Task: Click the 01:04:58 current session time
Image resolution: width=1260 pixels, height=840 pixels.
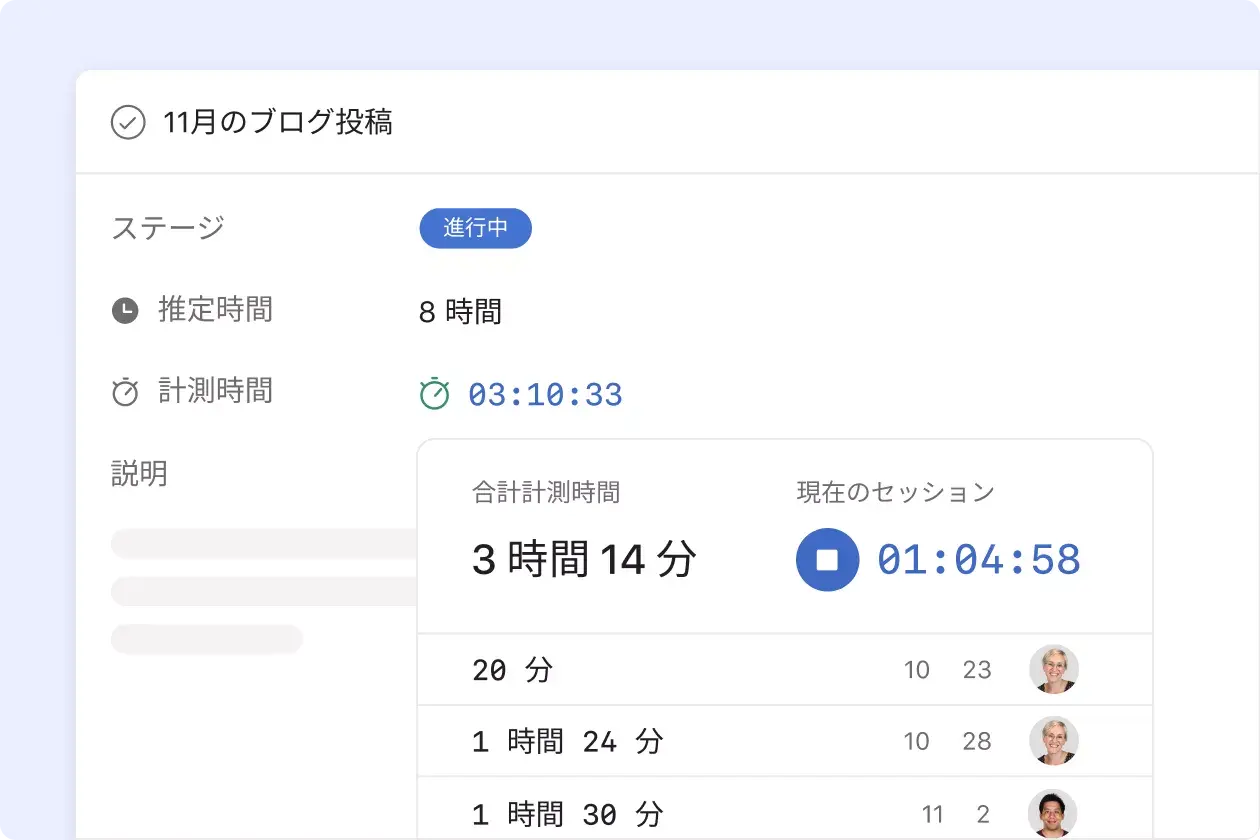Action: tap(979, 560)
